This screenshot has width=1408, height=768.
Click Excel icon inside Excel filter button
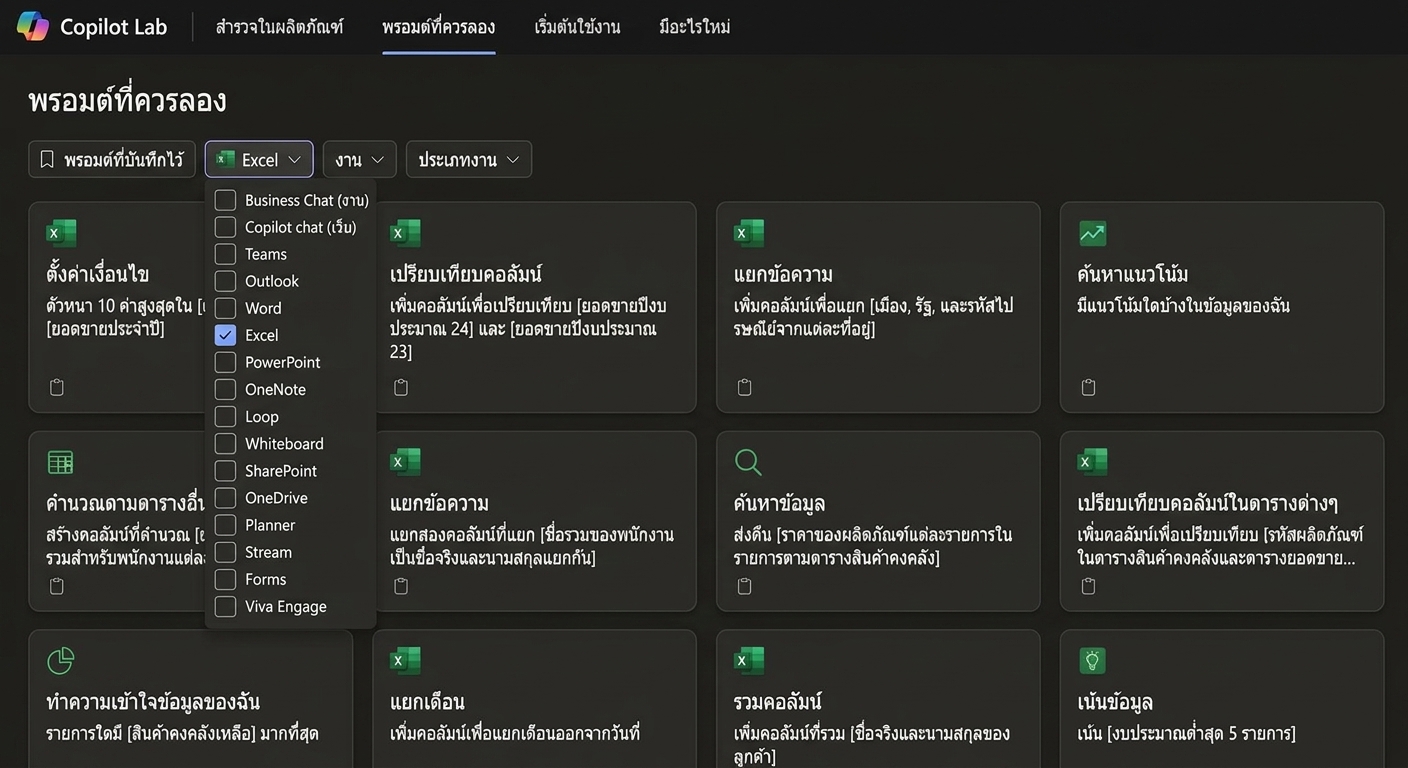[226, 159]
